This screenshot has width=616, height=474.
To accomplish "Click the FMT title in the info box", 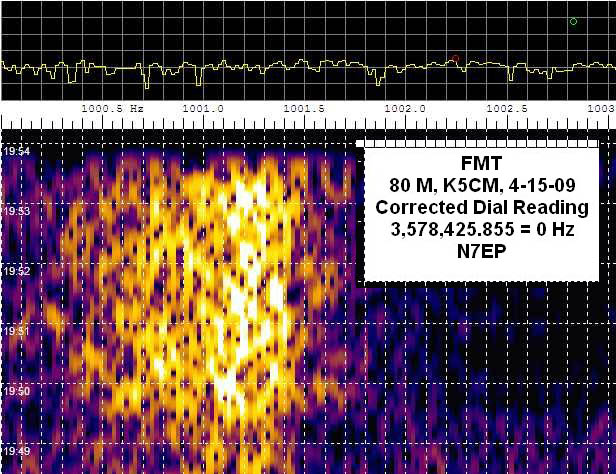I will [482, 163].
